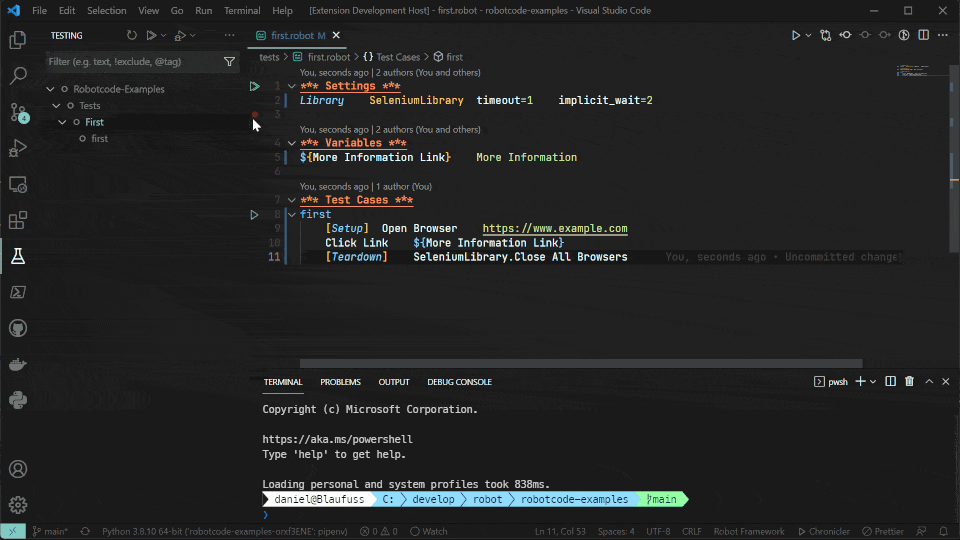Run the 'first' test case gutter icon

[x=254, y=215]
